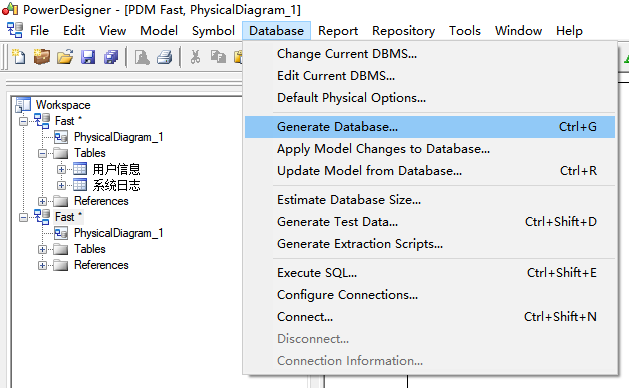Expand the second Tables folder
This screenshot has height=388, width=629.
coord(43,249)
